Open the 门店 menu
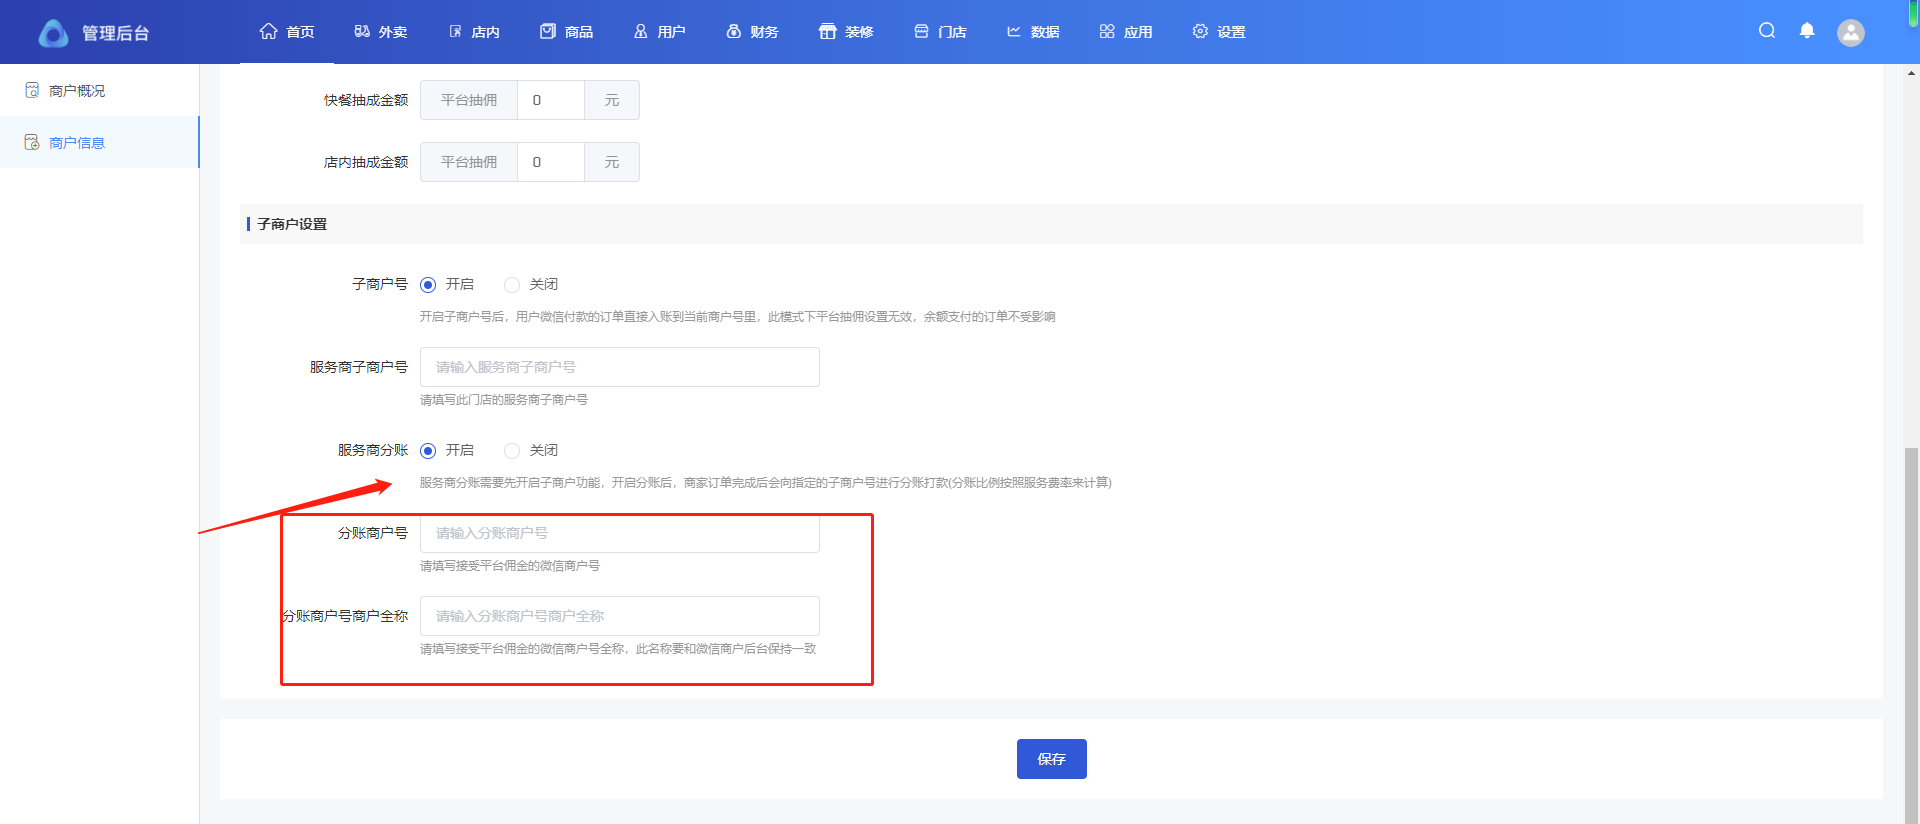 click(x=940, y=32)
